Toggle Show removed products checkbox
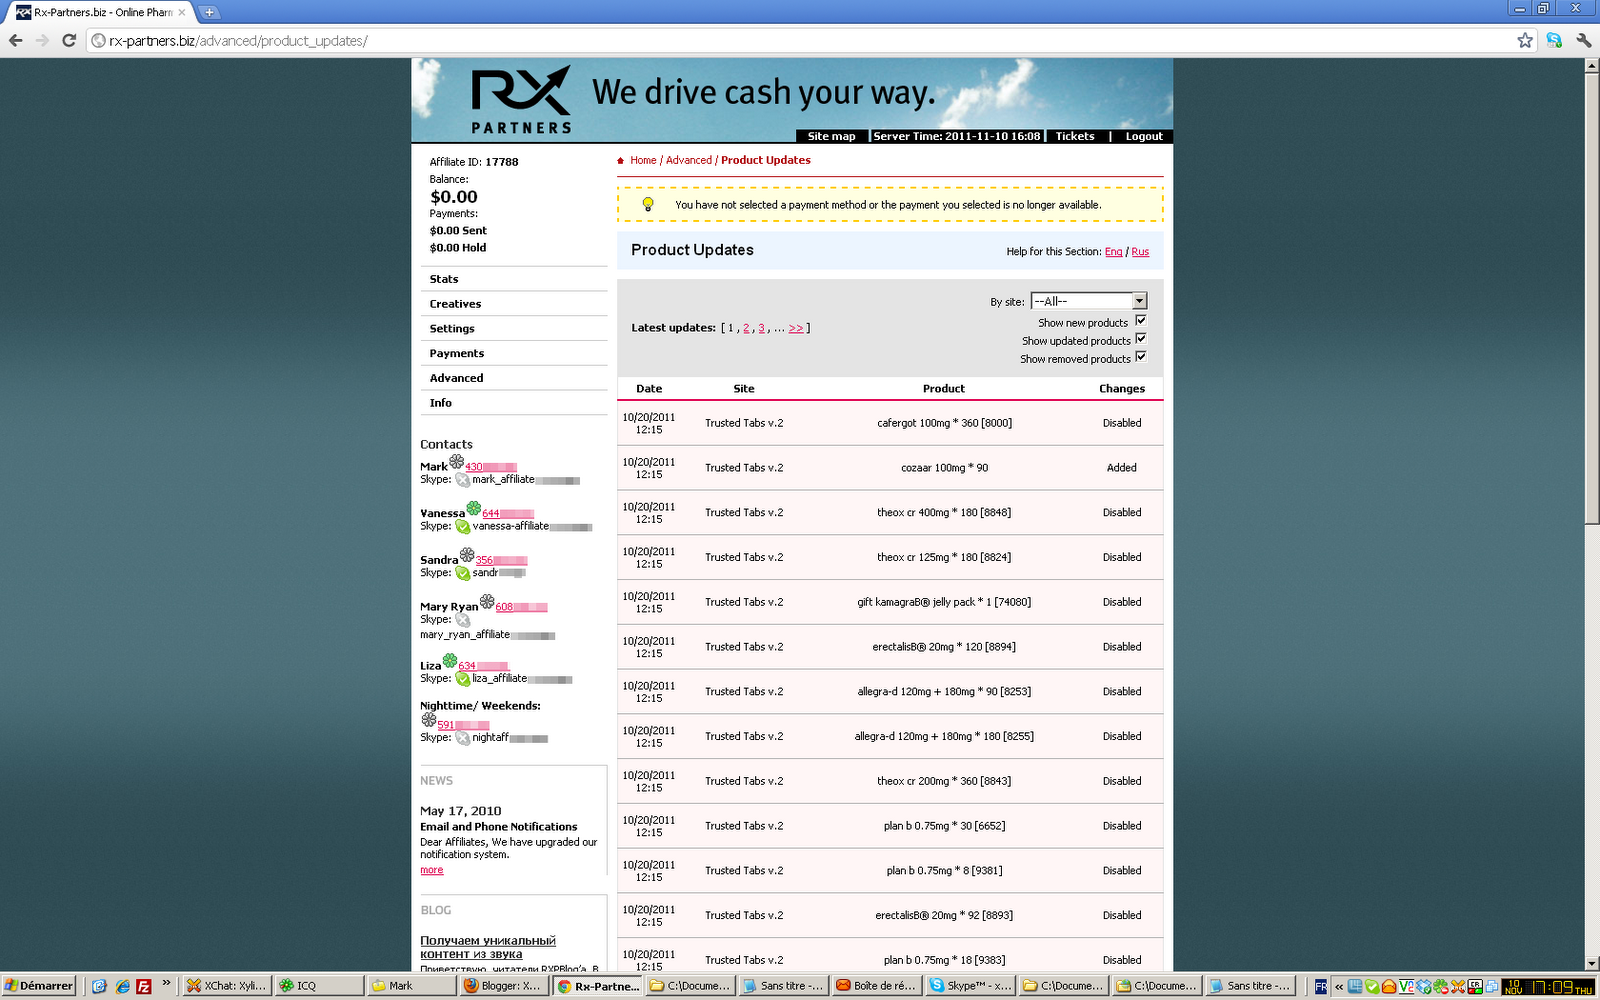 tap(1140, 357)
